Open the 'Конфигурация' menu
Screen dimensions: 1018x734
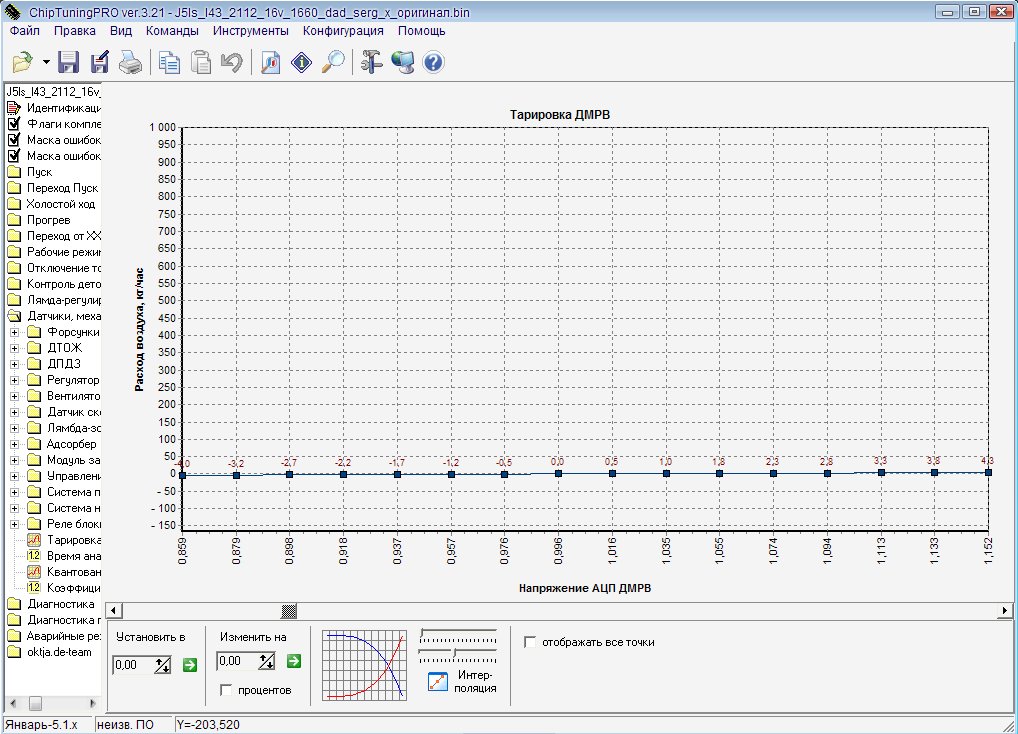coord(343,30)
